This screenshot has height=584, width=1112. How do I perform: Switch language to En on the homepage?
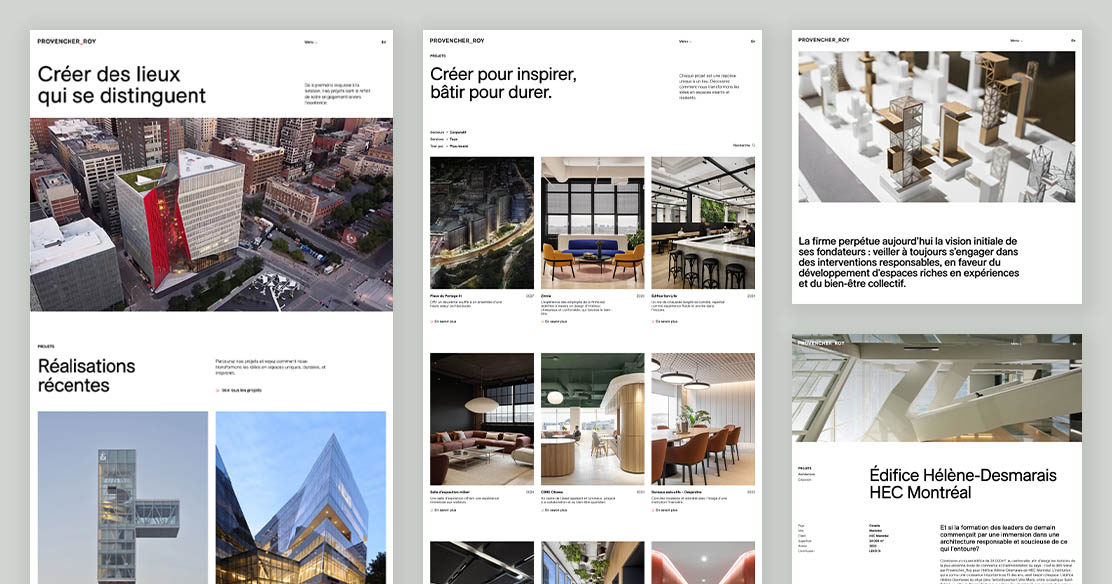383,42
